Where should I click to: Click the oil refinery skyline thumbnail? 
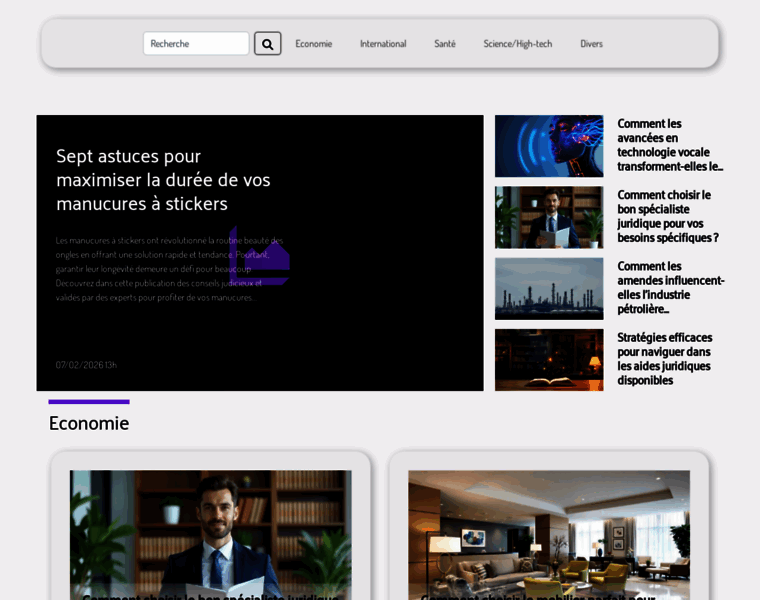(x=549, y=289)
